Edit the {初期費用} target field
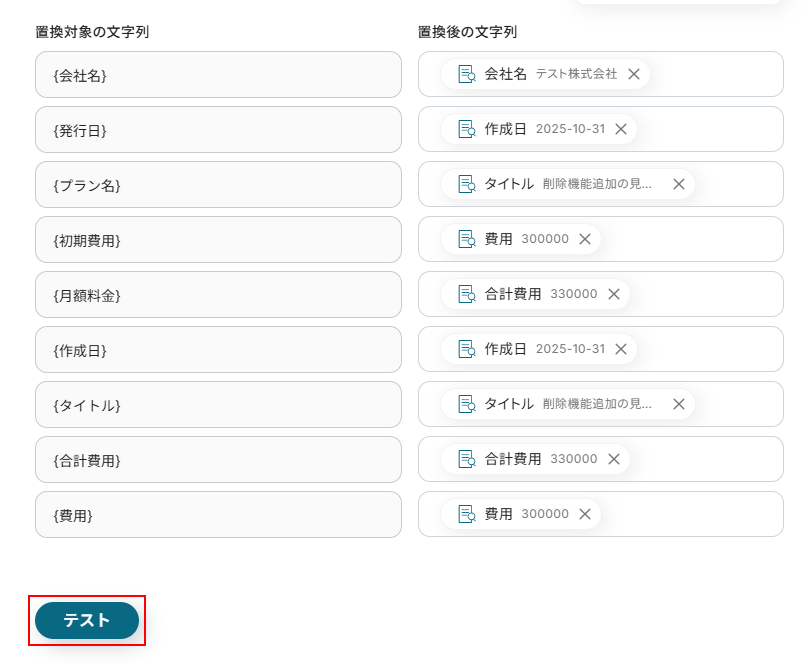812x664 pixels. (218, 240)
